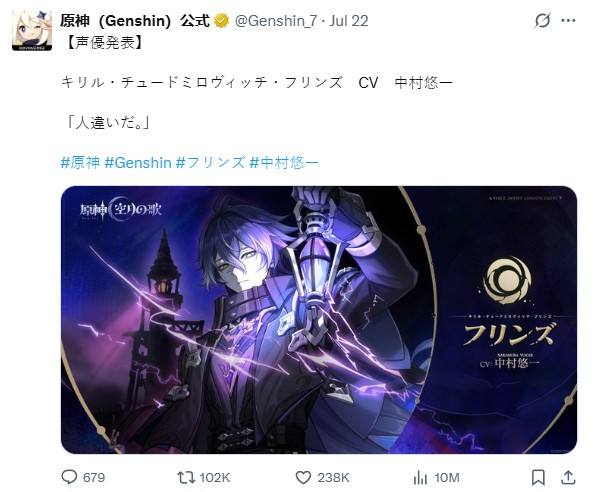This screenshot has width=593, height=492.
Task: Open the @Genshin_7 handle link
Action: 276,21
